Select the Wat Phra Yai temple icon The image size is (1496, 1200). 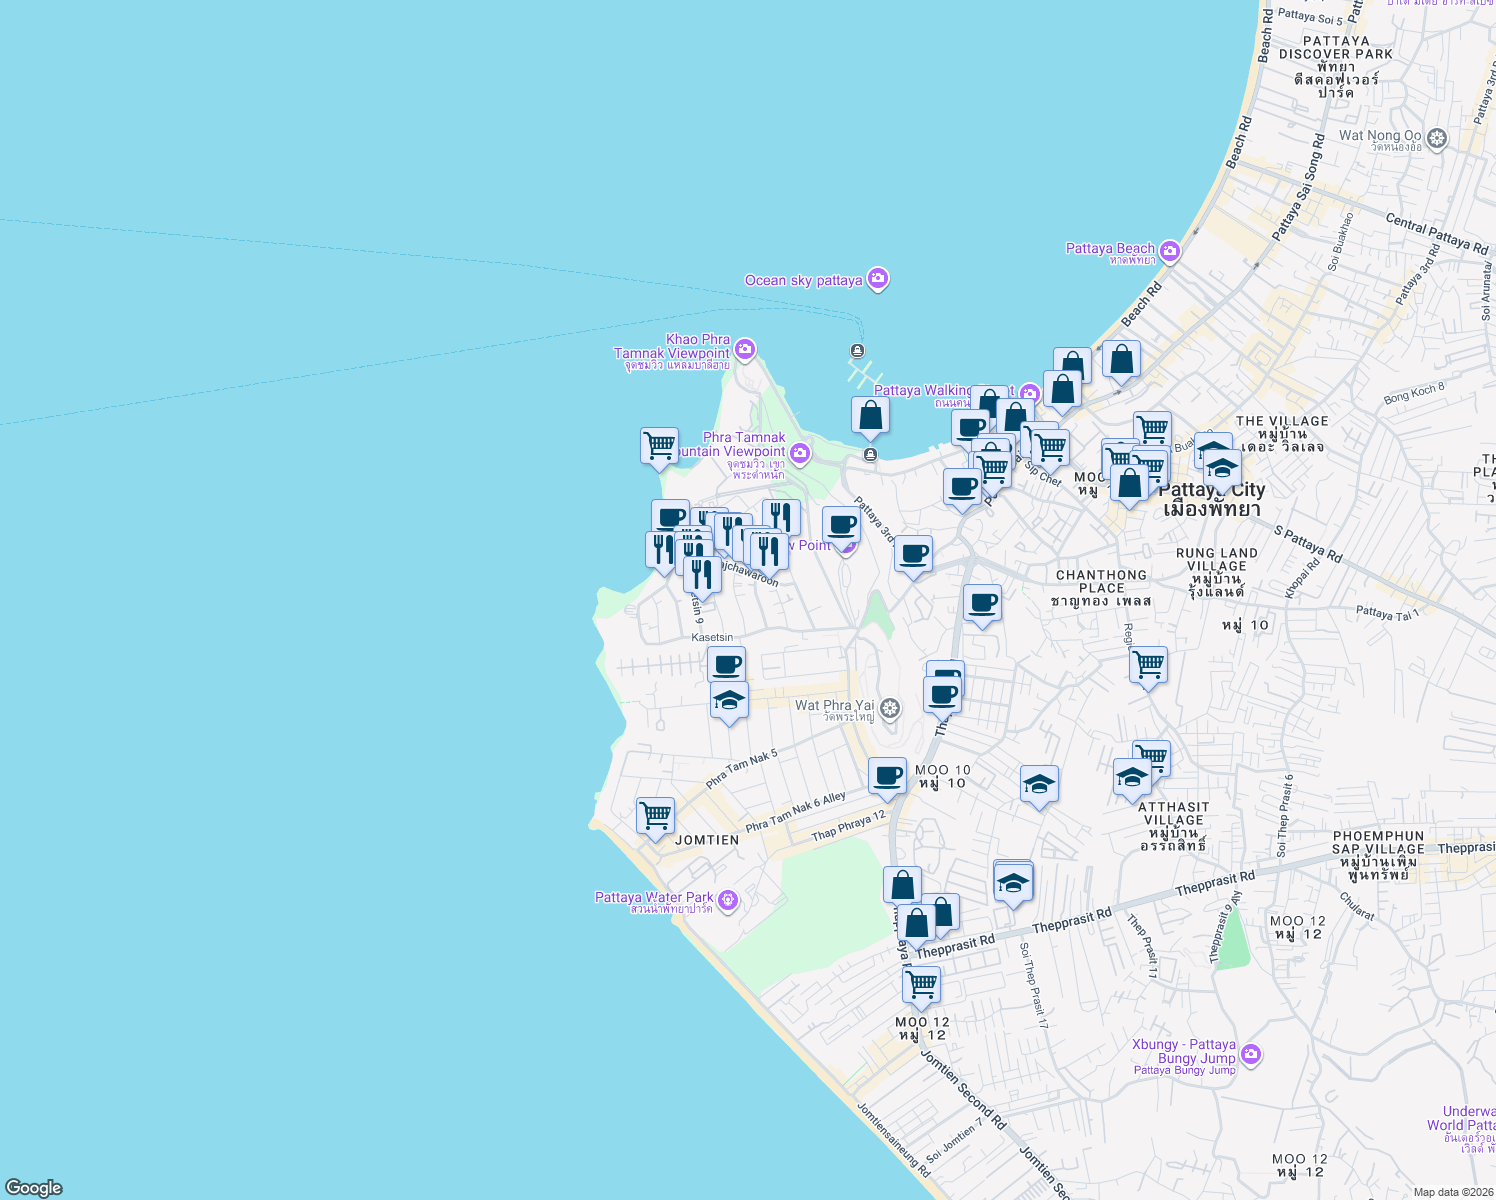[x=890, y=709]
